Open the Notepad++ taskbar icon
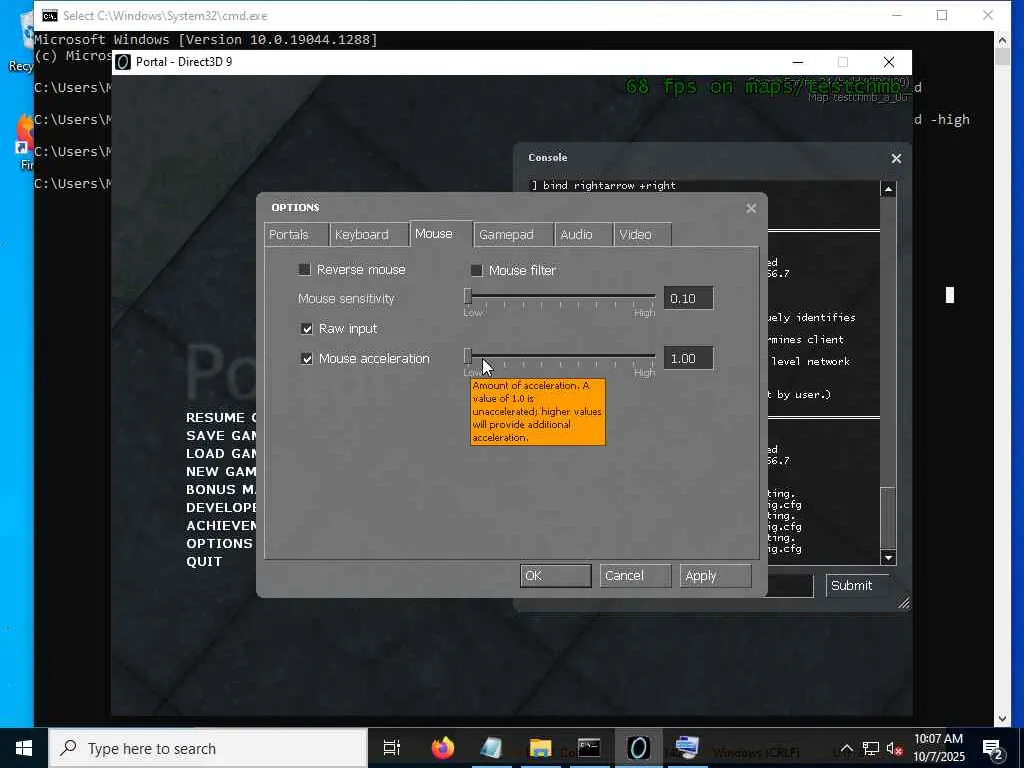 [491, 748]
